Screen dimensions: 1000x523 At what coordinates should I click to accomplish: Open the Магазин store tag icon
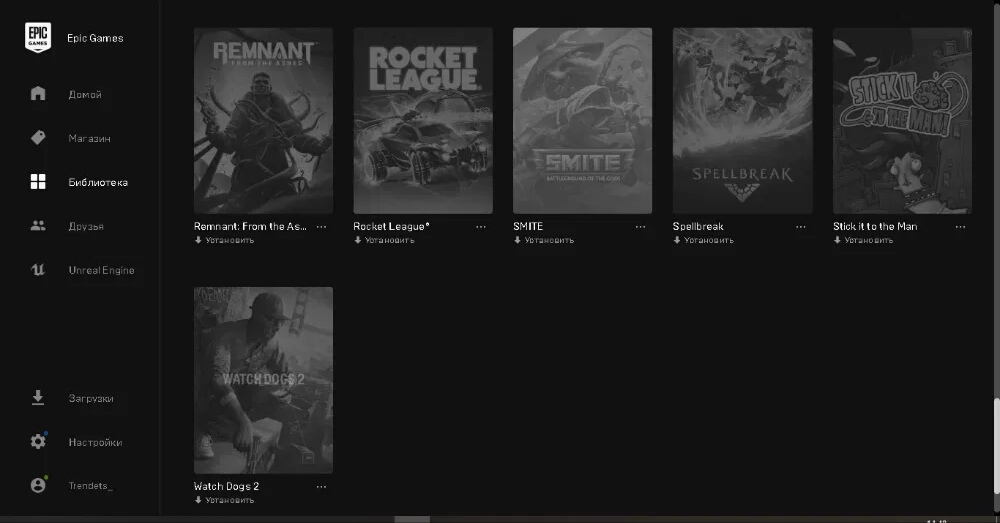click(x=38, y=138)
